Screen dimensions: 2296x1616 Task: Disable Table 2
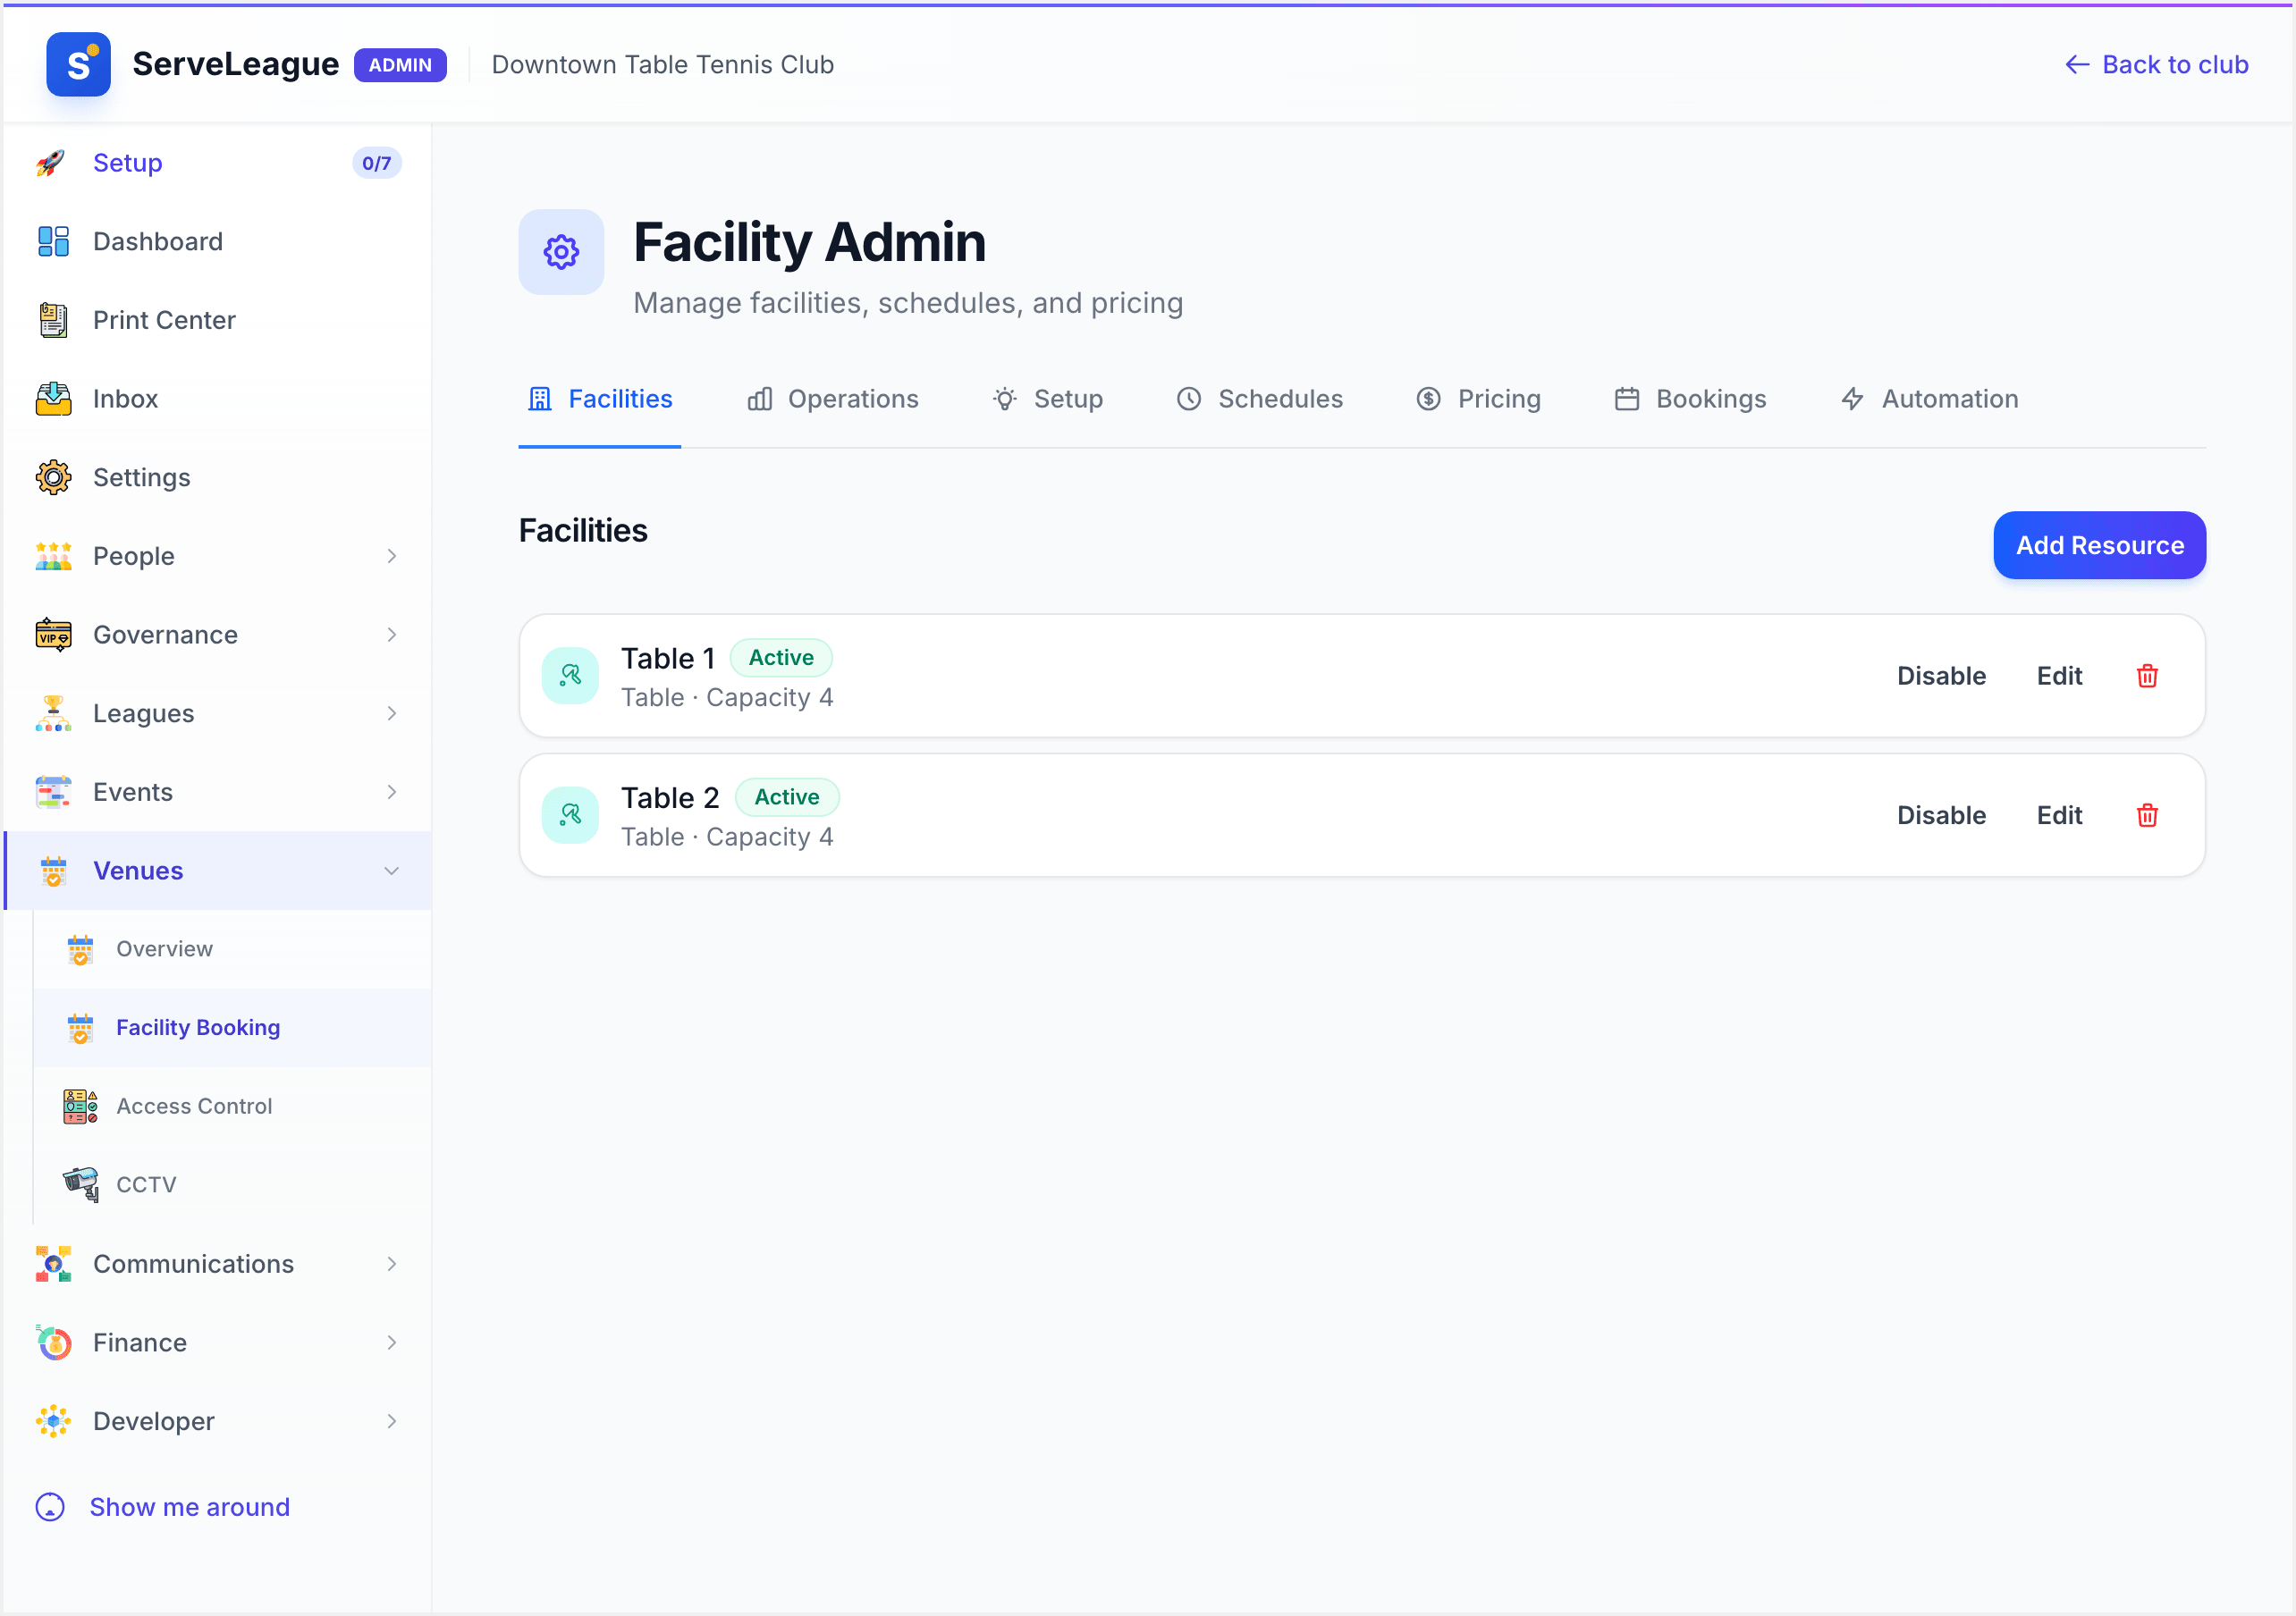pyautogui.click(x=1942, y=816)
